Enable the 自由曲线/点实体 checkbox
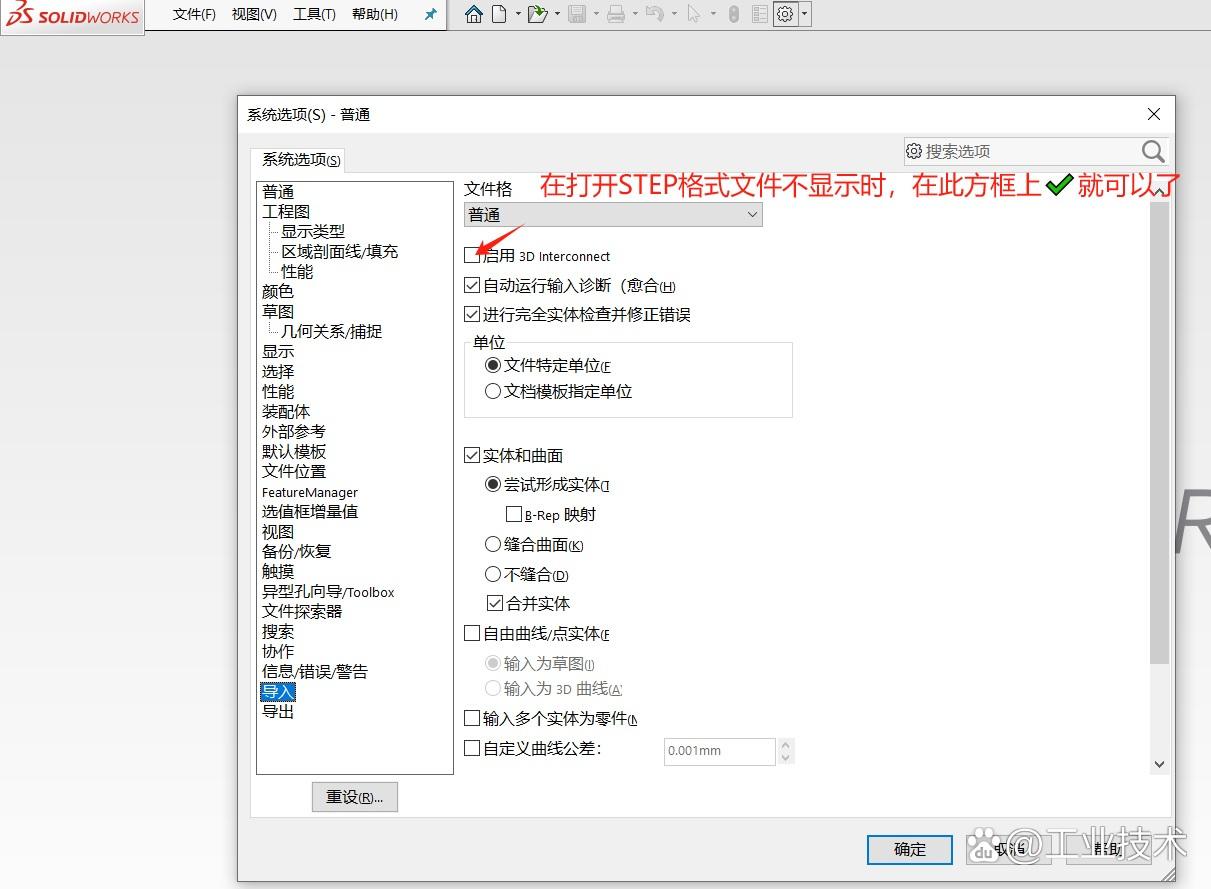Screen dimensions: 1211x889 tap(472, 633)
